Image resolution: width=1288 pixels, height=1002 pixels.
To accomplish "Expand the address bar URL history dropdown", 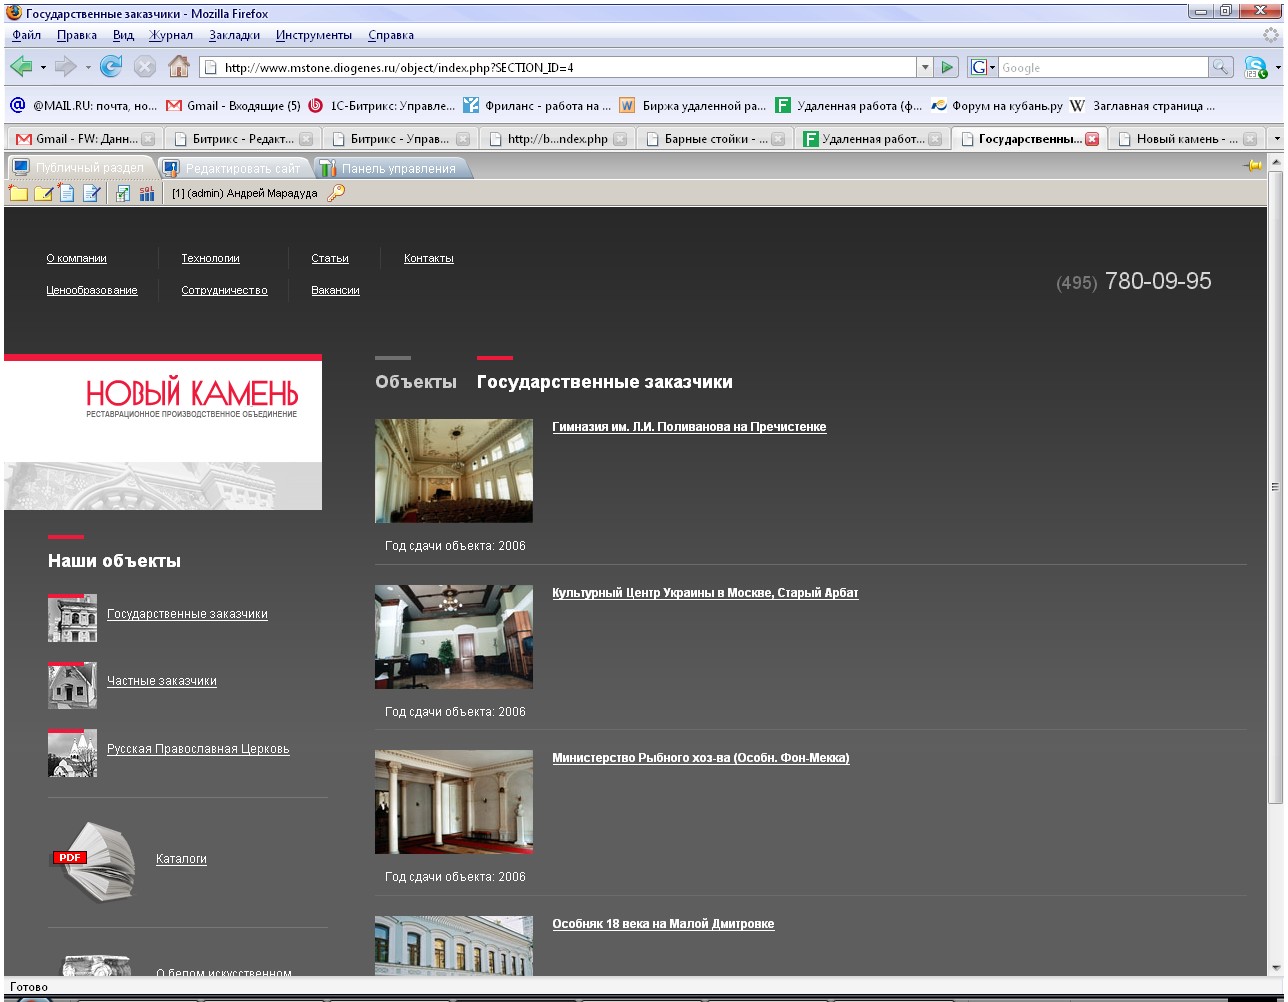I will pos(925,67).
